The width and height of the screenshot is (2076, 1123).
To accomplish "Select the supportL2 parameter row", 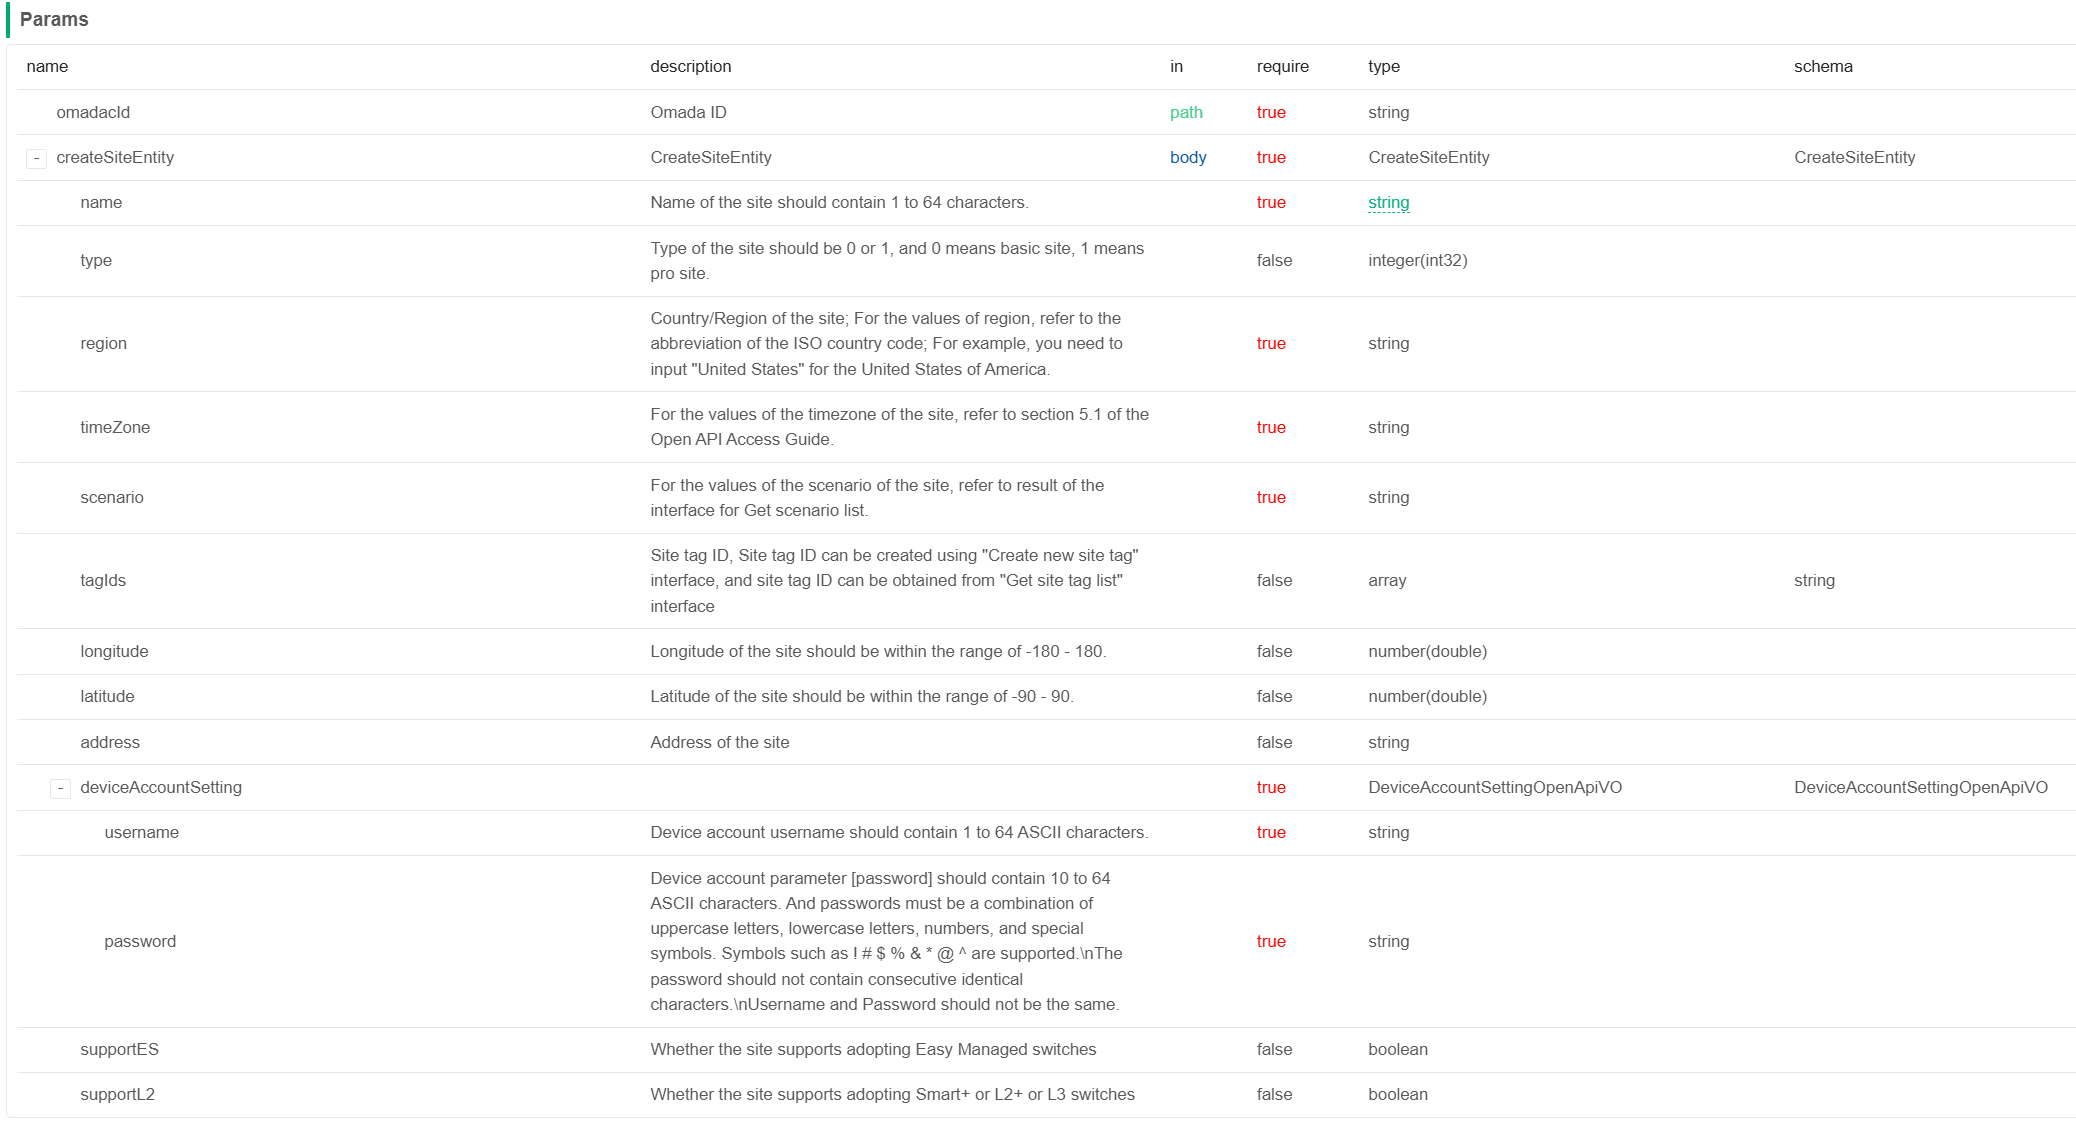I will coord(117,1094).
